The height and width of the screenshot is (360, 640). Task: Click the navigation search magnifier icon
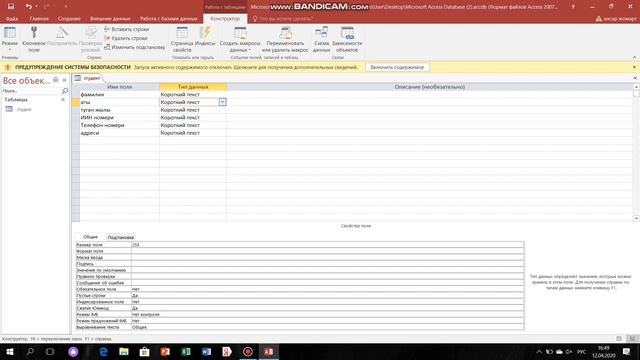(64, 91)
